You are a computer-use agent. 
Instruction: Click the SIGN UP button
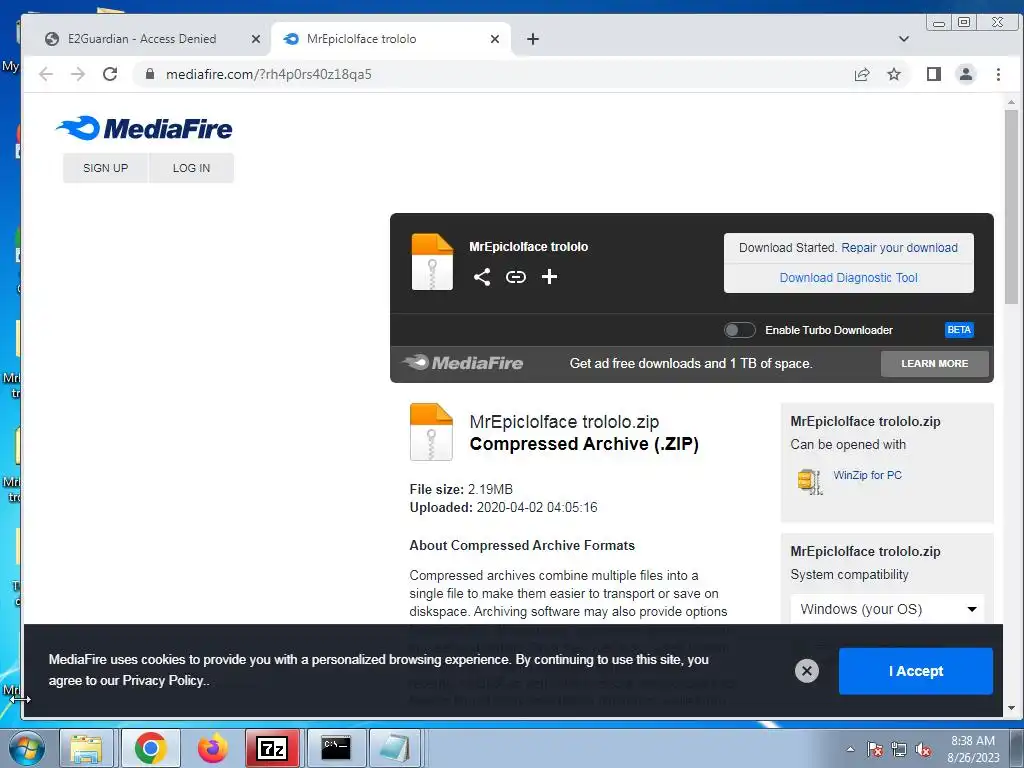point(106,168)
